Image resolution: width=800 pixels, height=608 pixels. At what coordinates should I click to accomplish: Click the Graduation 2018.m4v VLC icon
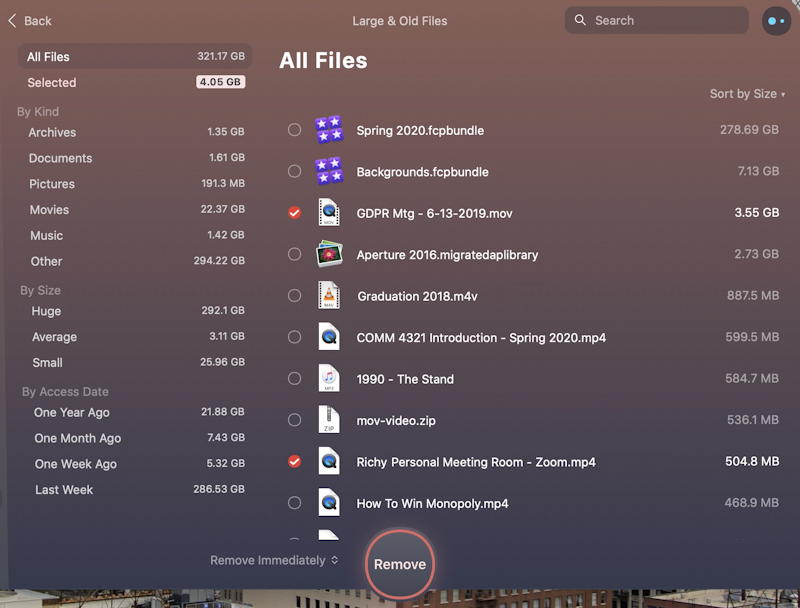[329, 295]
